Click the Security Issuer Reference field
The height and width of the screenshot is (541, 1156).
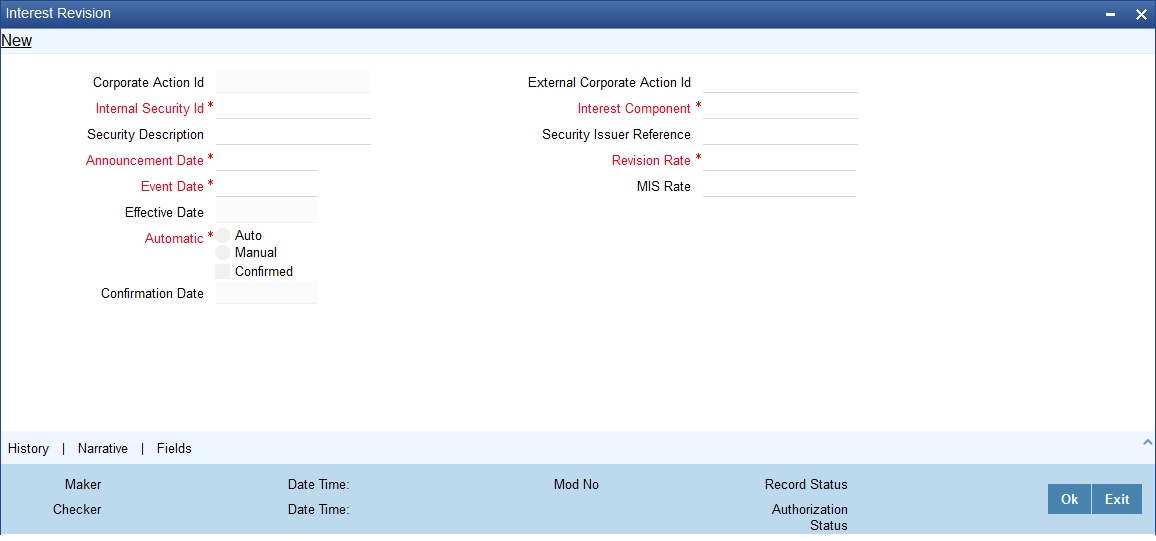(780, 134)
